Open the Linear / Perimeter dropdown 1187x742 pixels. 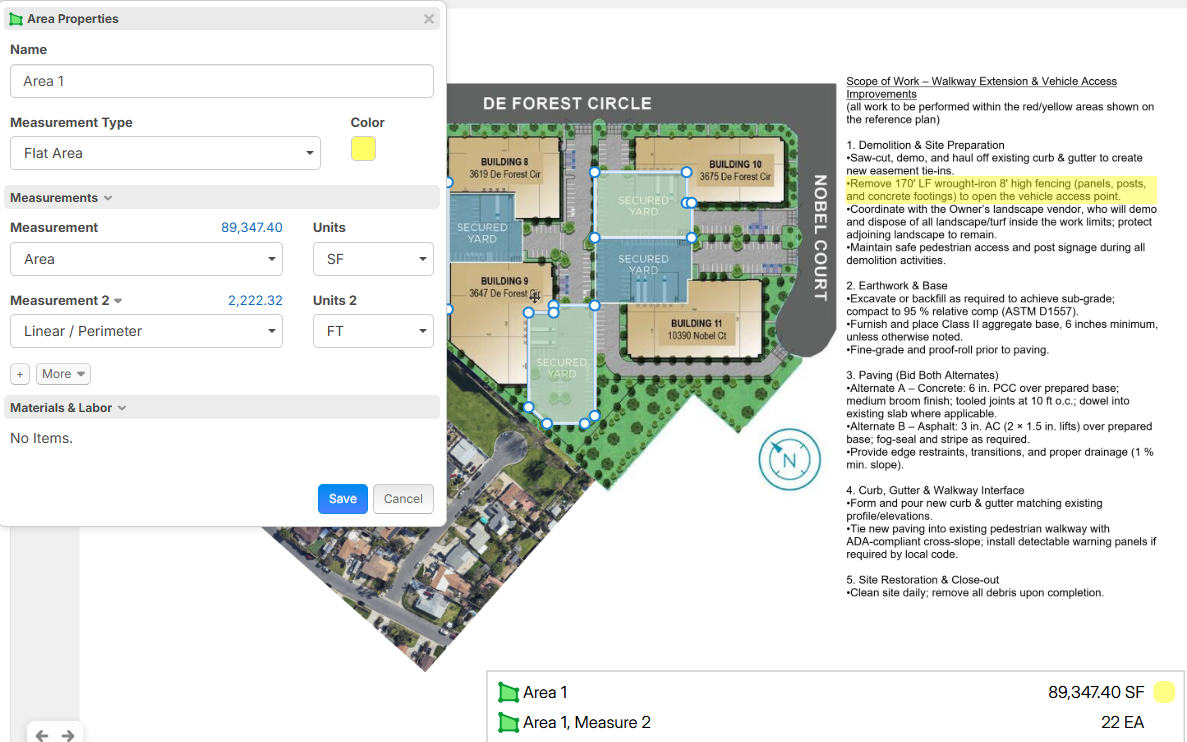[146, 331]
